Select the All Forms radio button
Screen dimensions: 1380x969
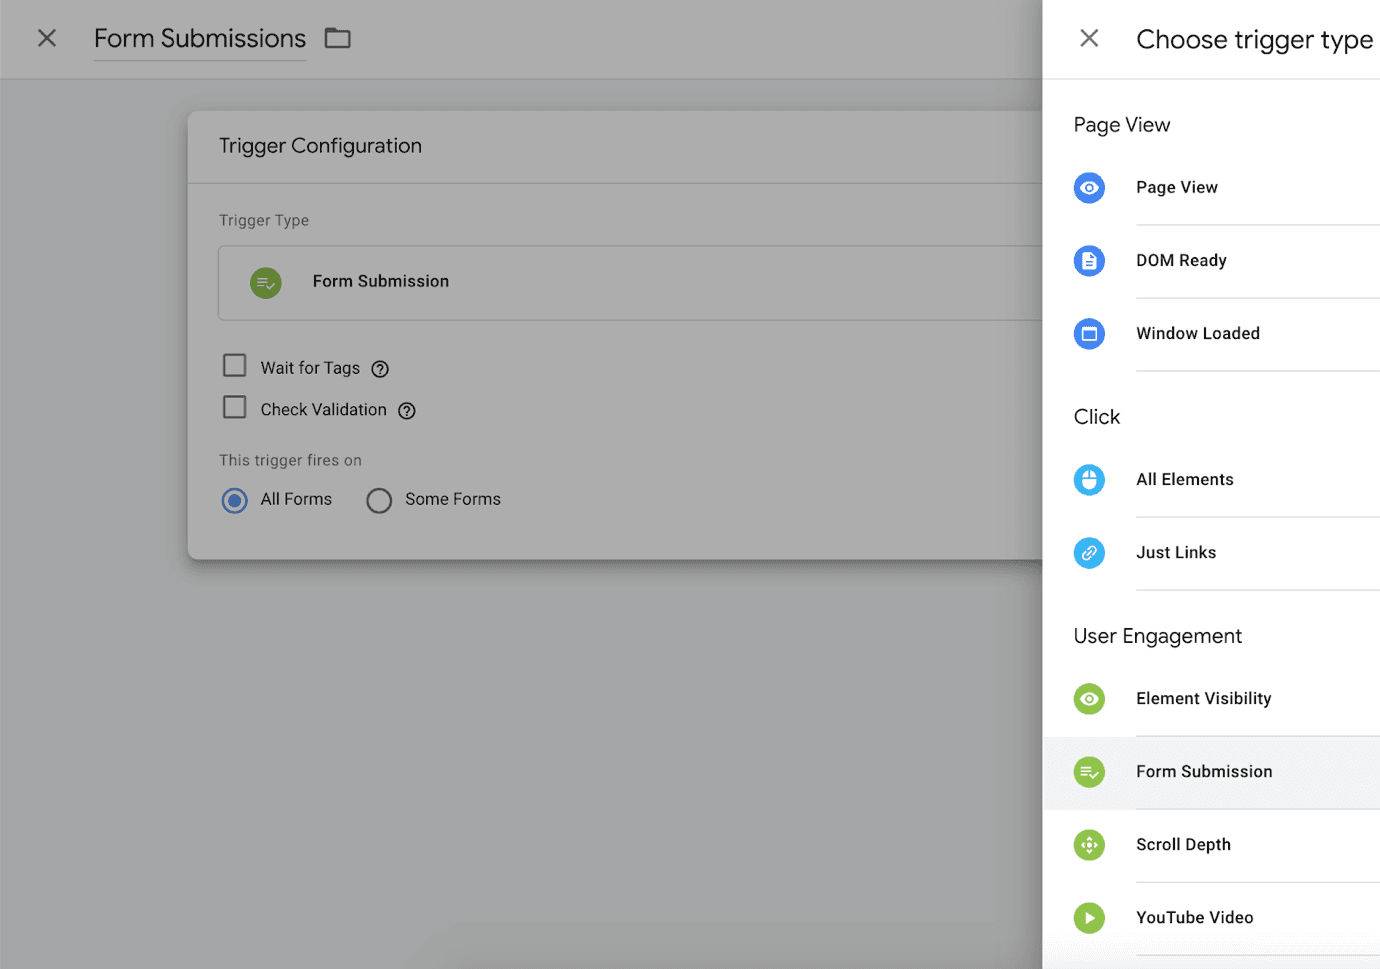tap(234, 500)
